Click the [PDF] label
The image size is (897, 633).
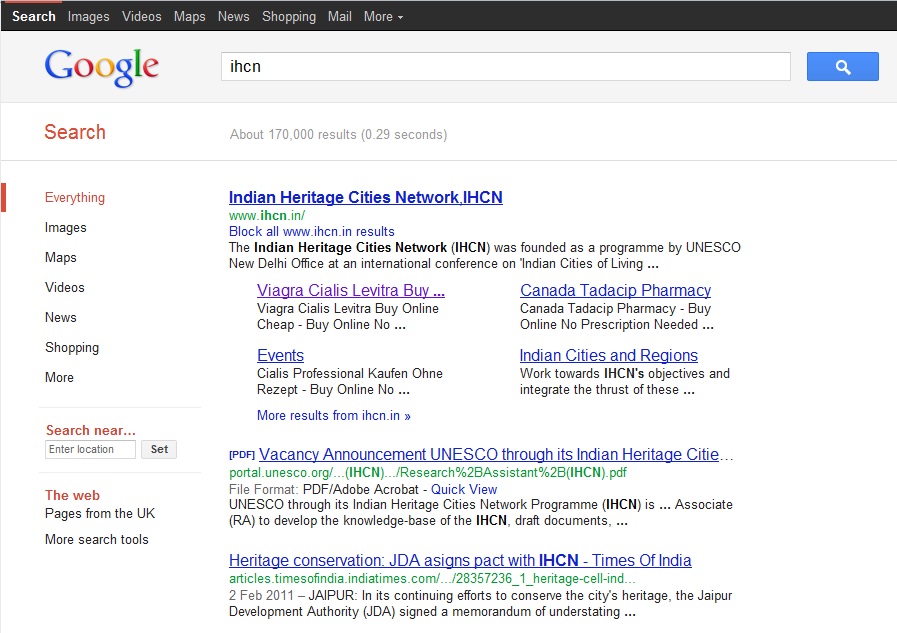[x=242, y=455]
